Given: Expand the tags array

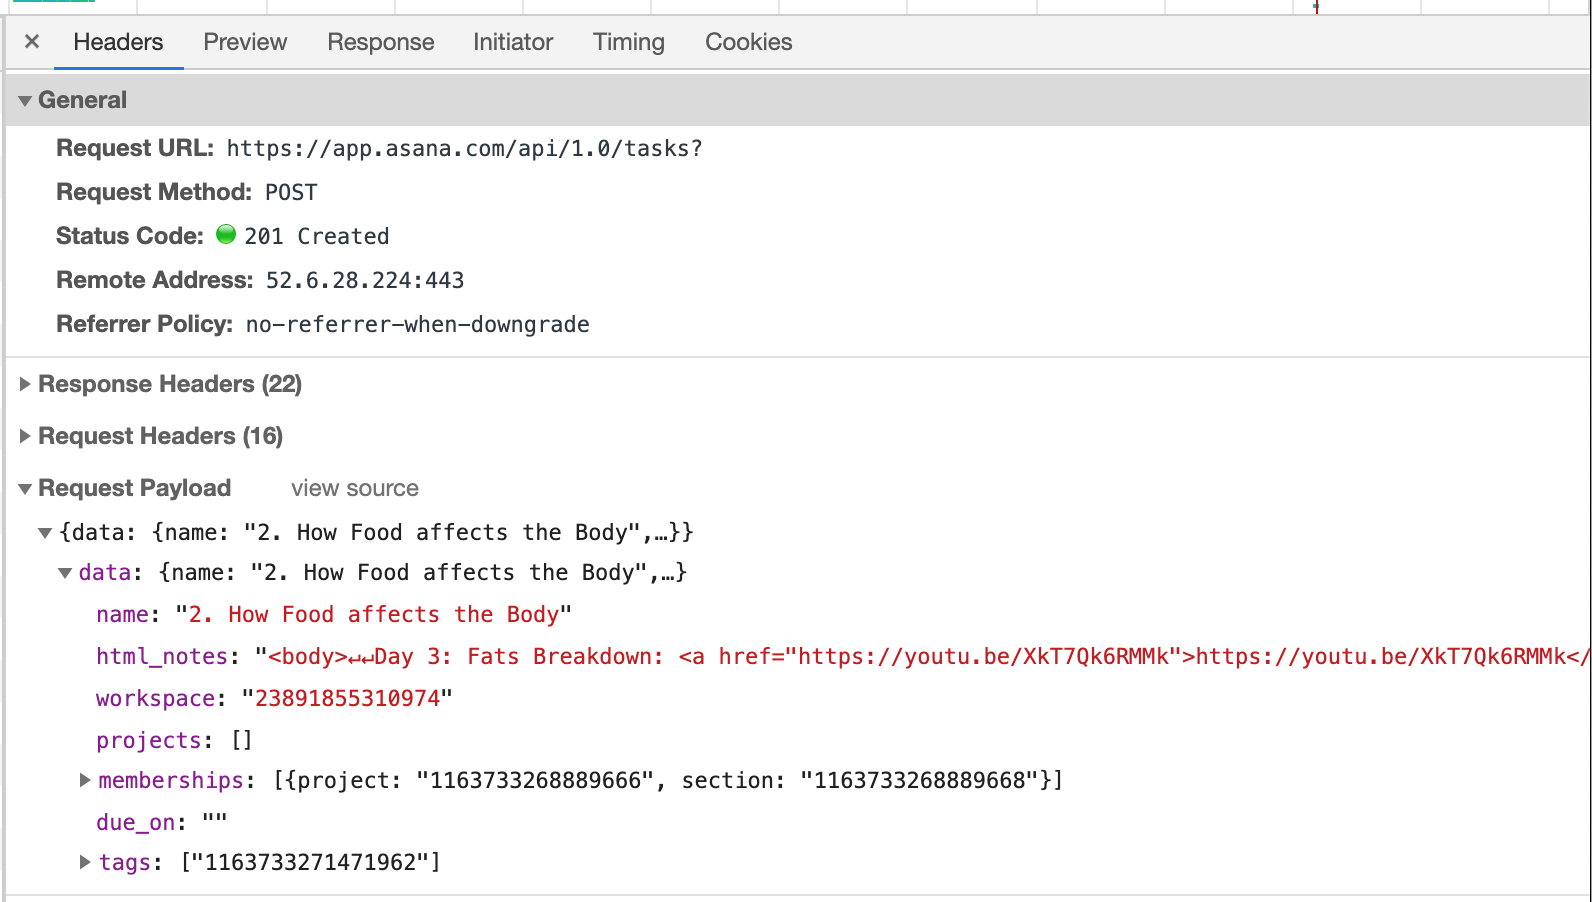Looking at the screenshot, I should [85, 862].
